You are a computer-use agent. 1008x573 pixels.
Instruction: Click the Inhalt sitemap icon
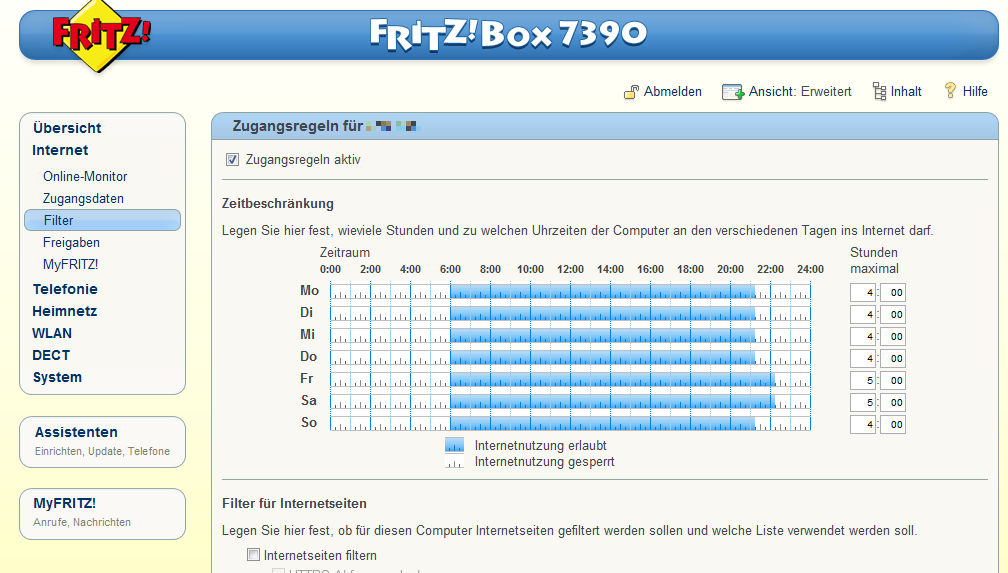879,91
